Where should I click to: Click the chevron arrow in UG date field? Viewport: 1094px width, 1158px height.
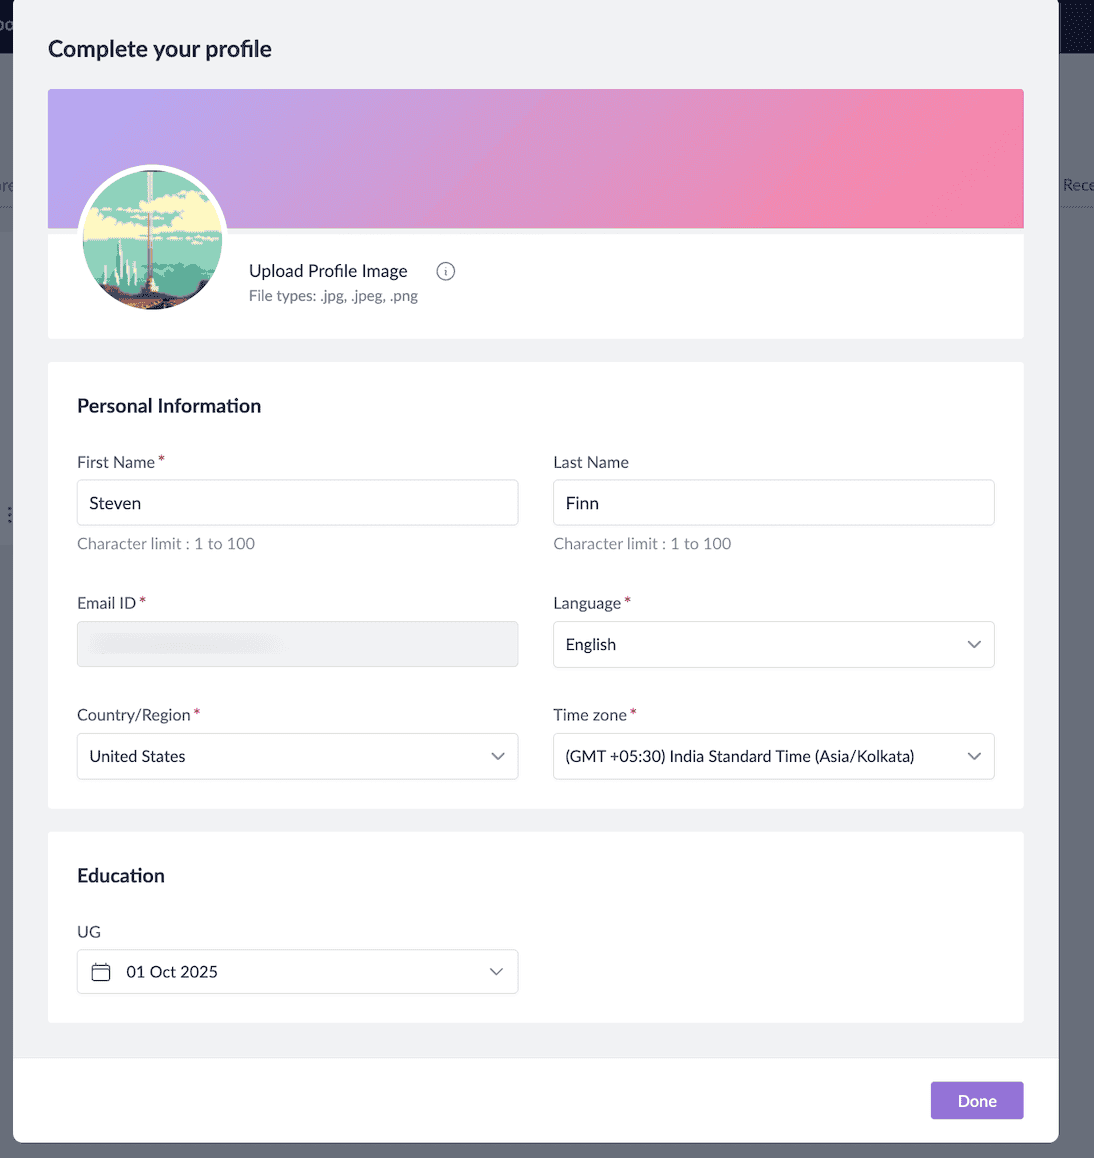point(496,972)
